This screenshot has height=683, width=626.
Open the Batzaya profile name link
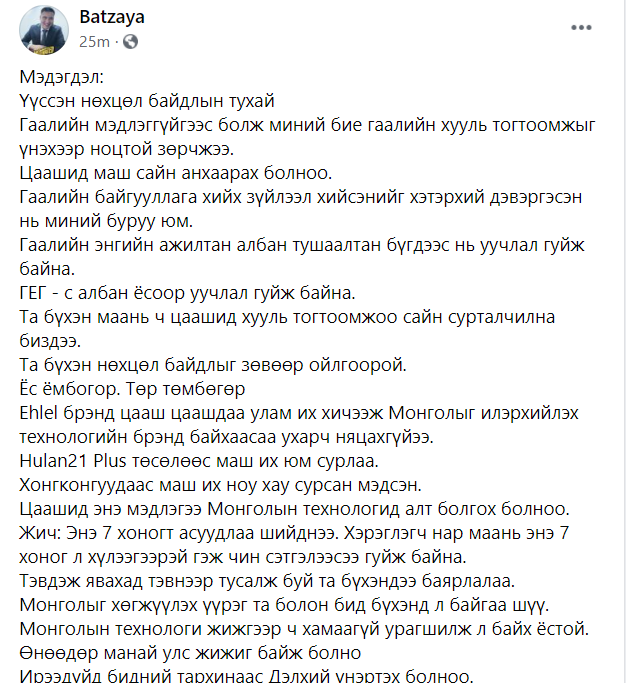point(112,17)
